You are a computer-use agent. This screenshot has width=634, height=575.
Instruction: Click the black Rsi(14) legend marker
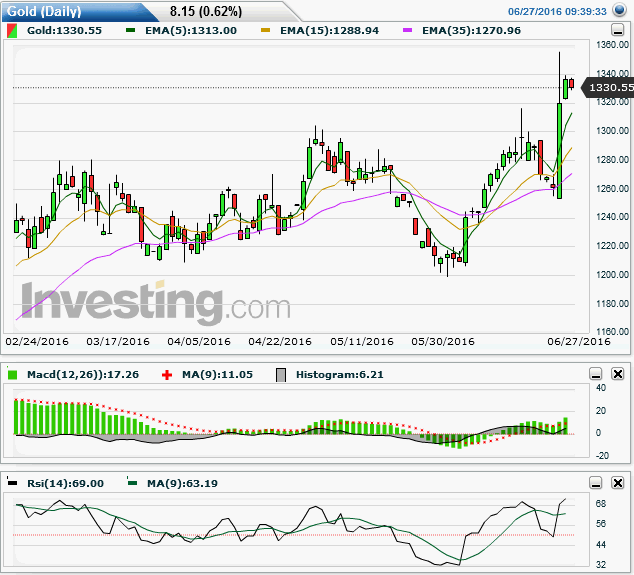(x=13, y=483)
